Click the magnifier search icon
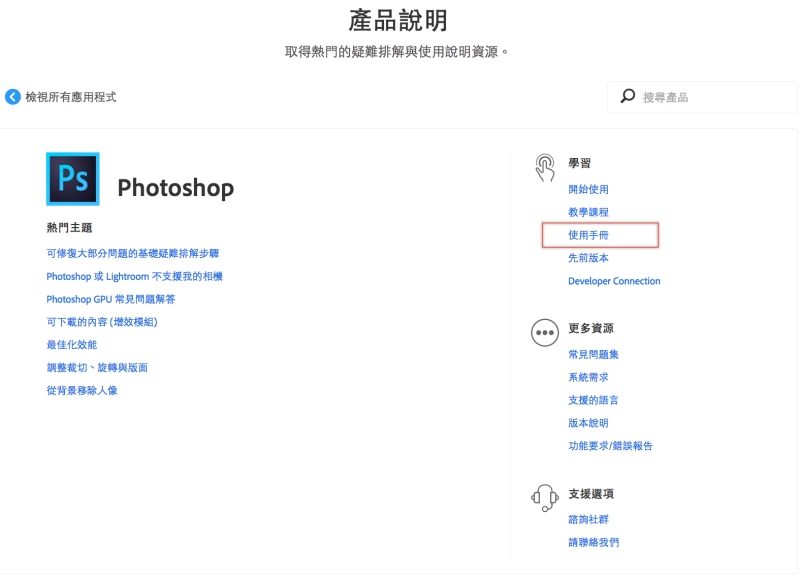The height and width of the screenshot is (578, 800). pos(628,96)
